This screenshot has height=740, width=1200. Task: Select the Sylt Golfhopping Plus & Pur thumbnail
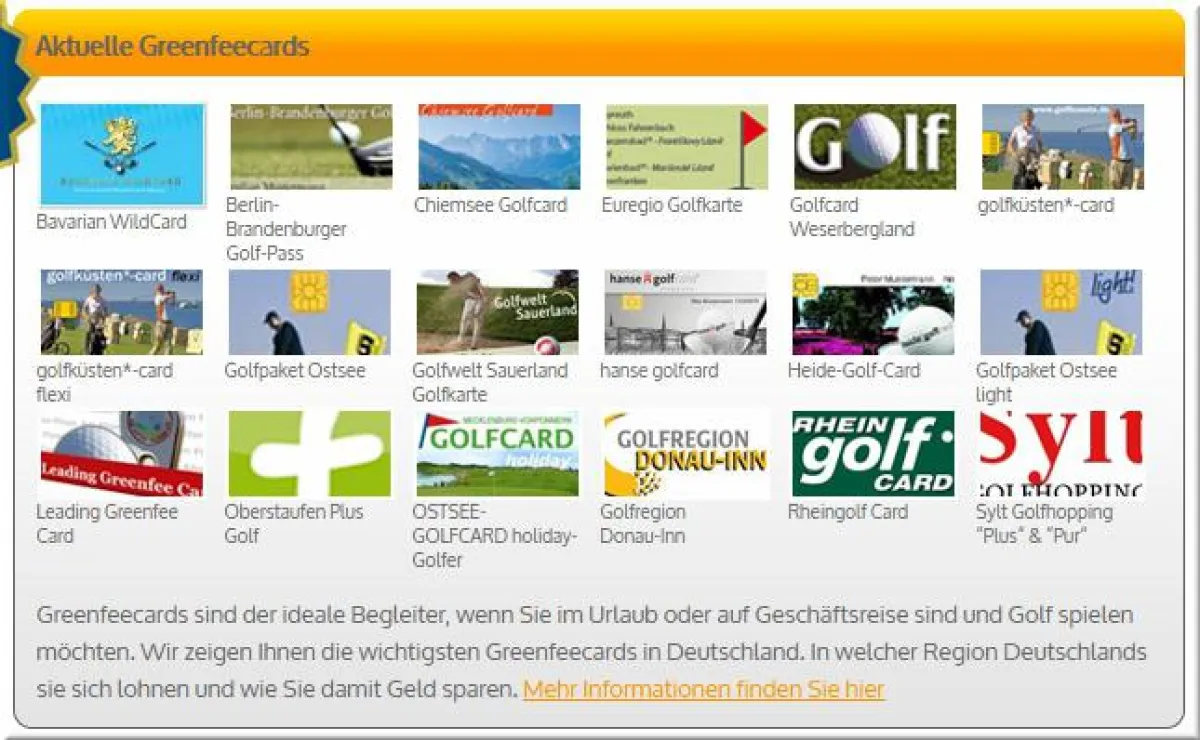(x=1060, y=452)
